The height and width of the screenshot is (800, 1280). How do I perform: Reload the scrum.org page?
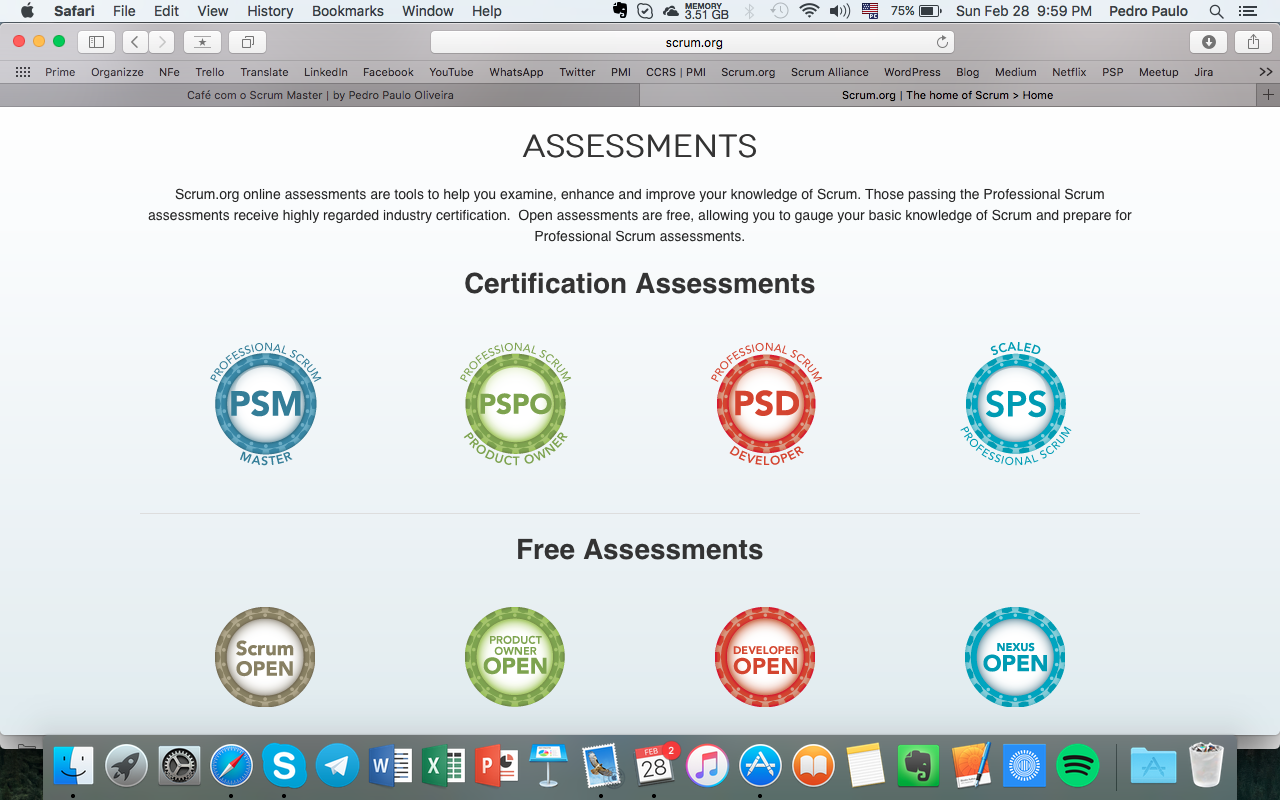coord(941,42)
